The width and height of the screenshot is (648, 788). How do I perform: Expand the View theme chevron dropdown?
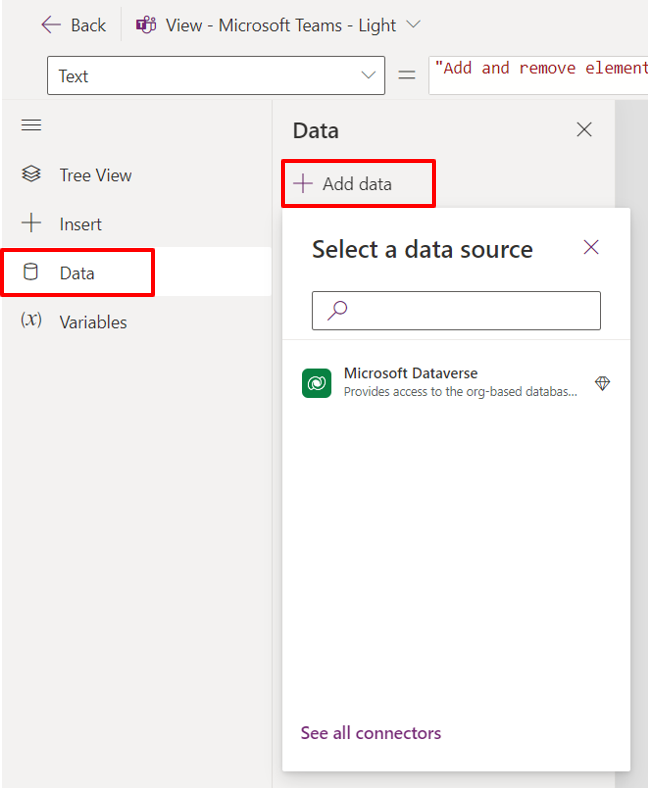413,24
